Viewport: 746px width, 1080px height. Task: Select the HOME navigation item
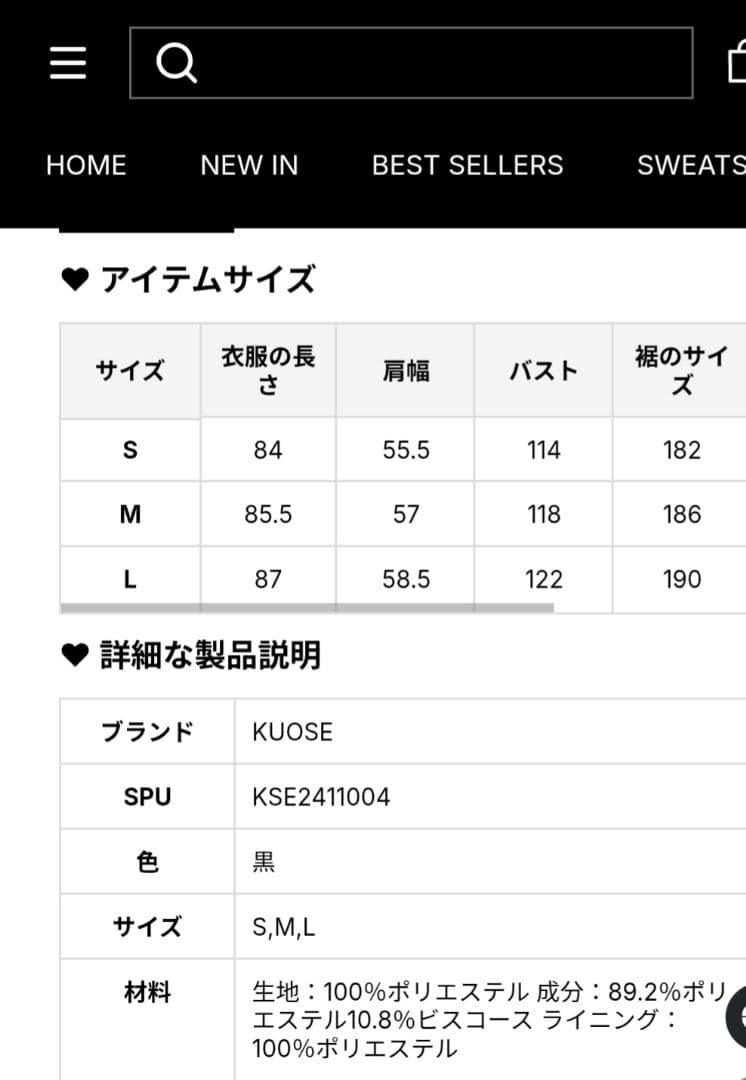click(x=86, y=165)
